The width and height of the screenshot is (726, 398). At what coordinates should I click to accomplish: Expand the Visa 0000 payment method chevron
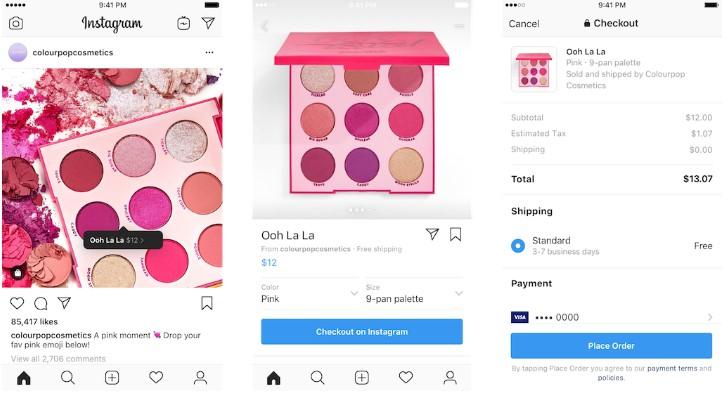[710, 317]
